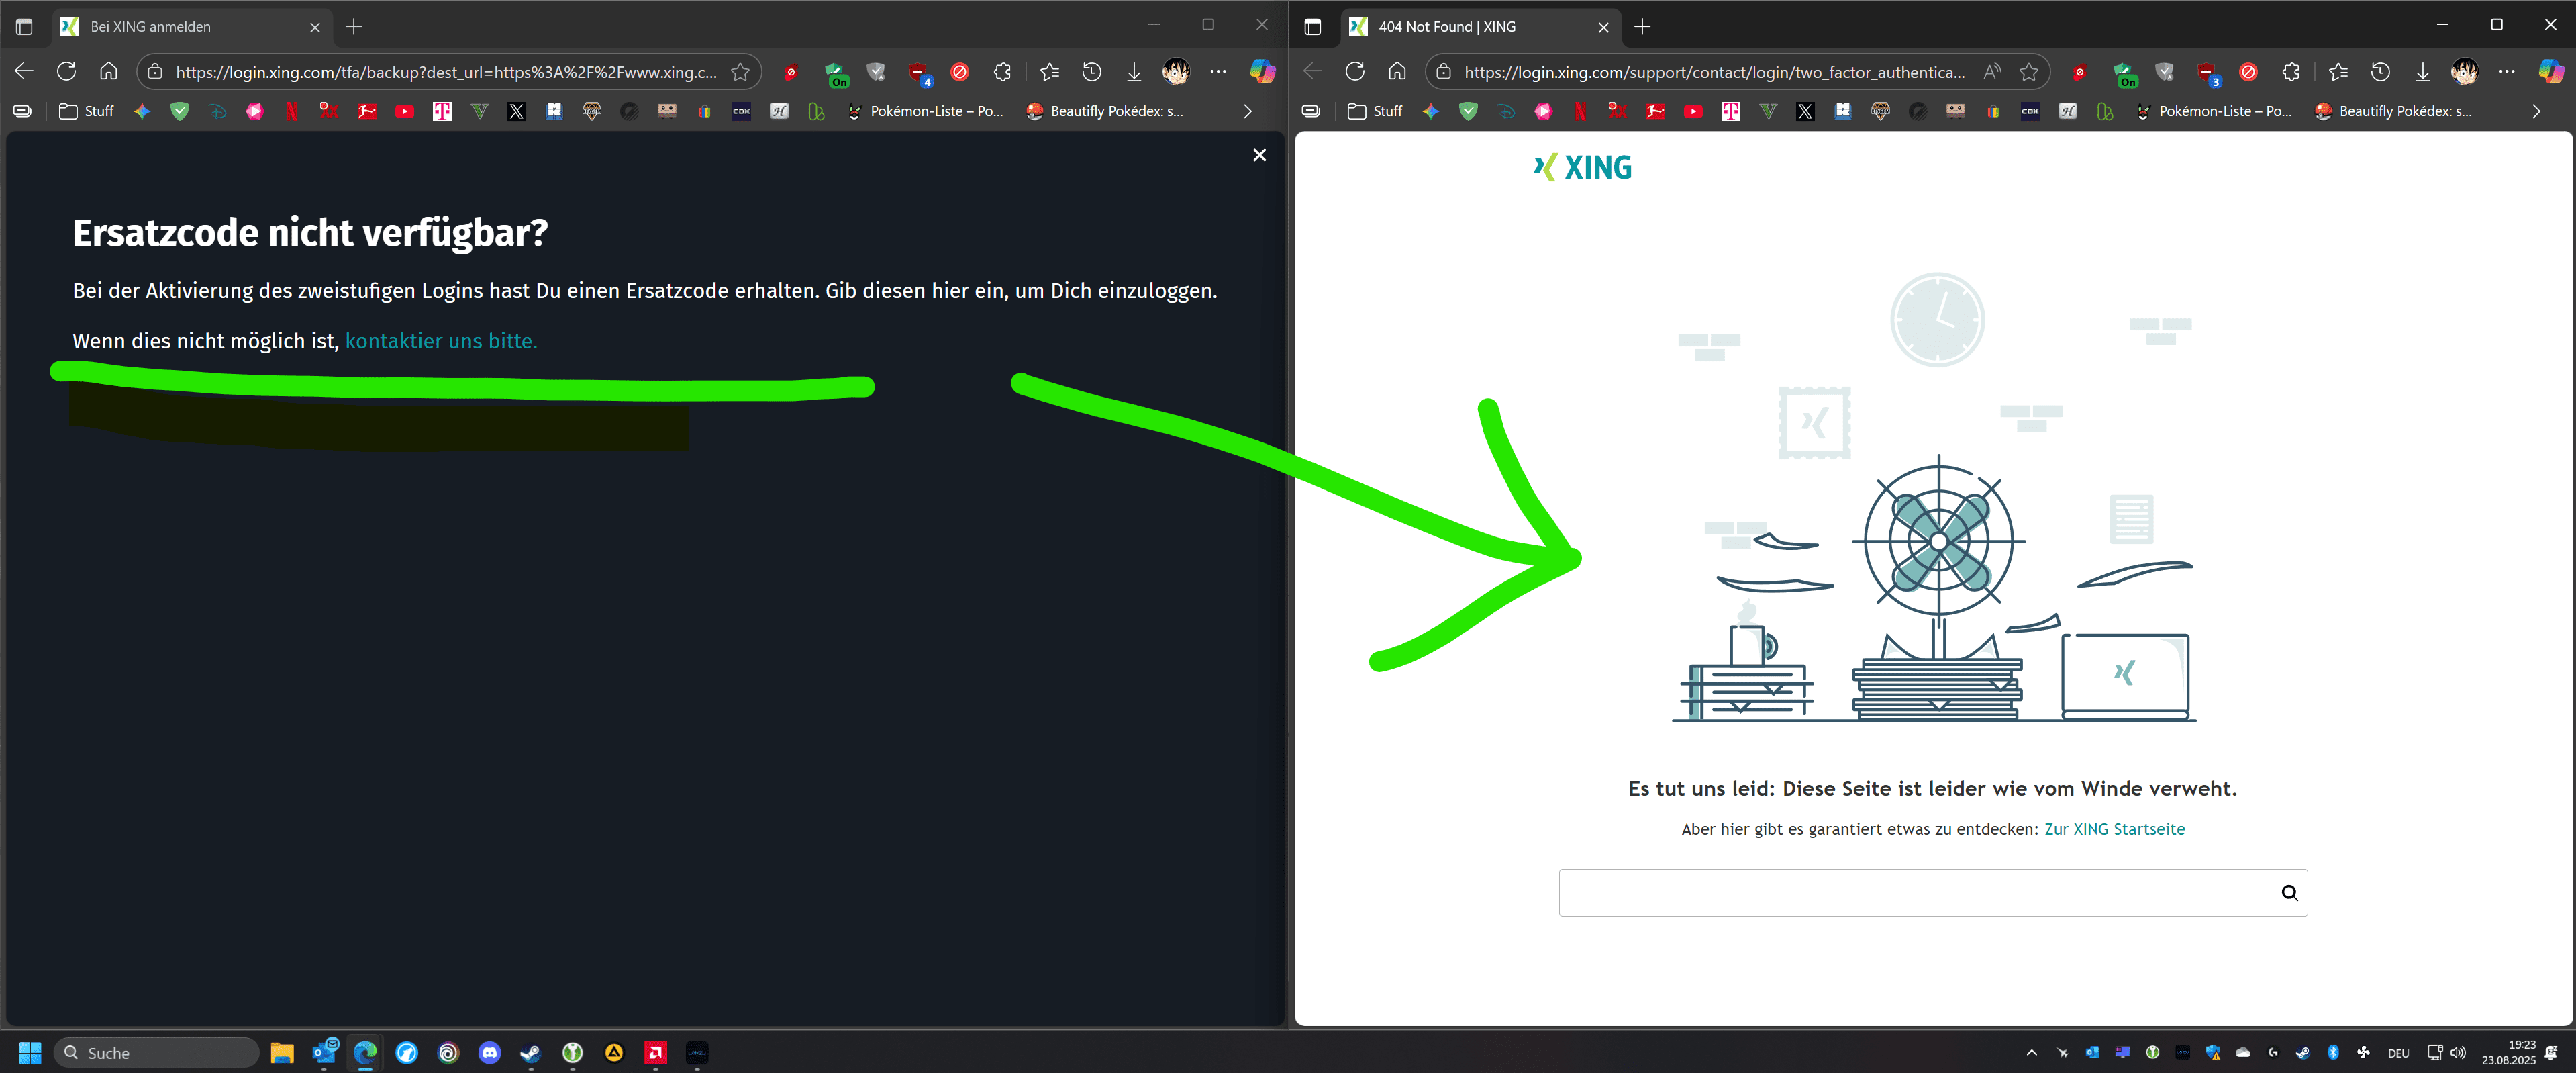Open Settings and more menu in left browser

(x=1217, y=72)
